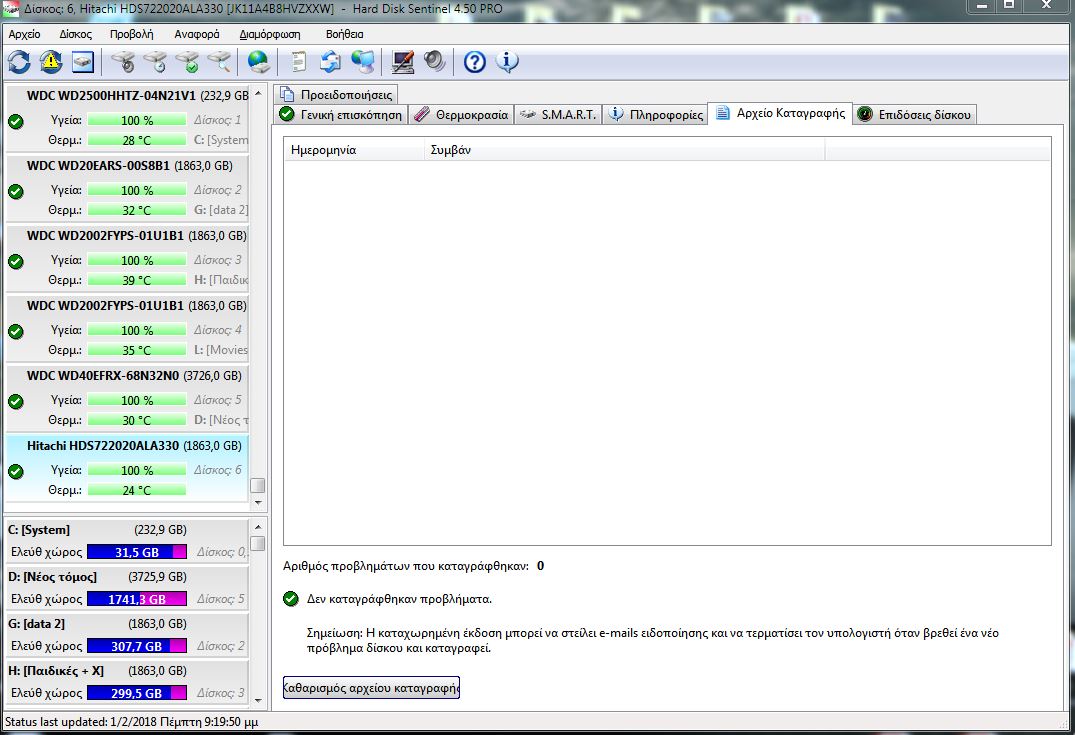Select disk WDC WD2002FYPS-01U1B1 labeled Δίσκος: 3
1075x735 pixels.
pyautogui.click(x=127, y=257)
